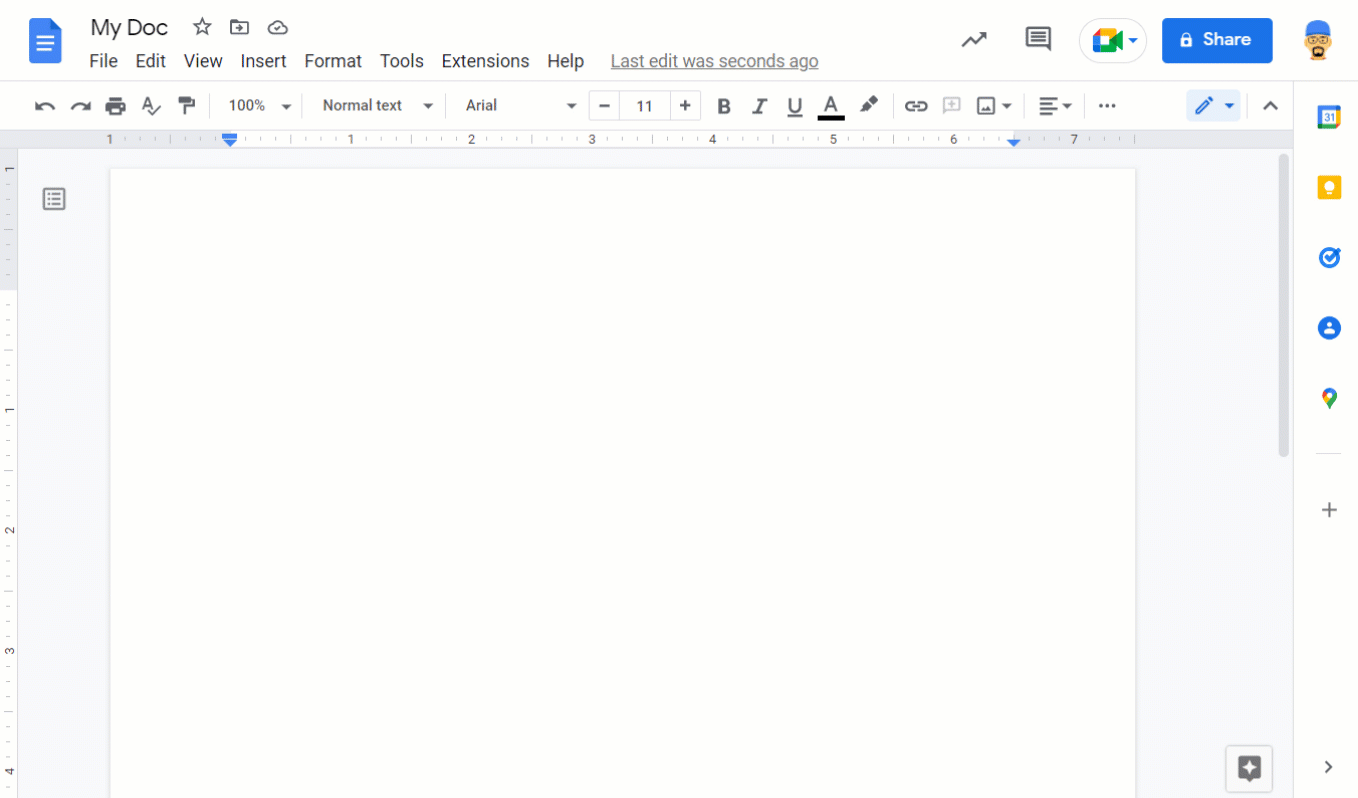Viewport: 1358px width, 798px height.
Task: Open the zoom 100% dropdown
Action: 259,106
